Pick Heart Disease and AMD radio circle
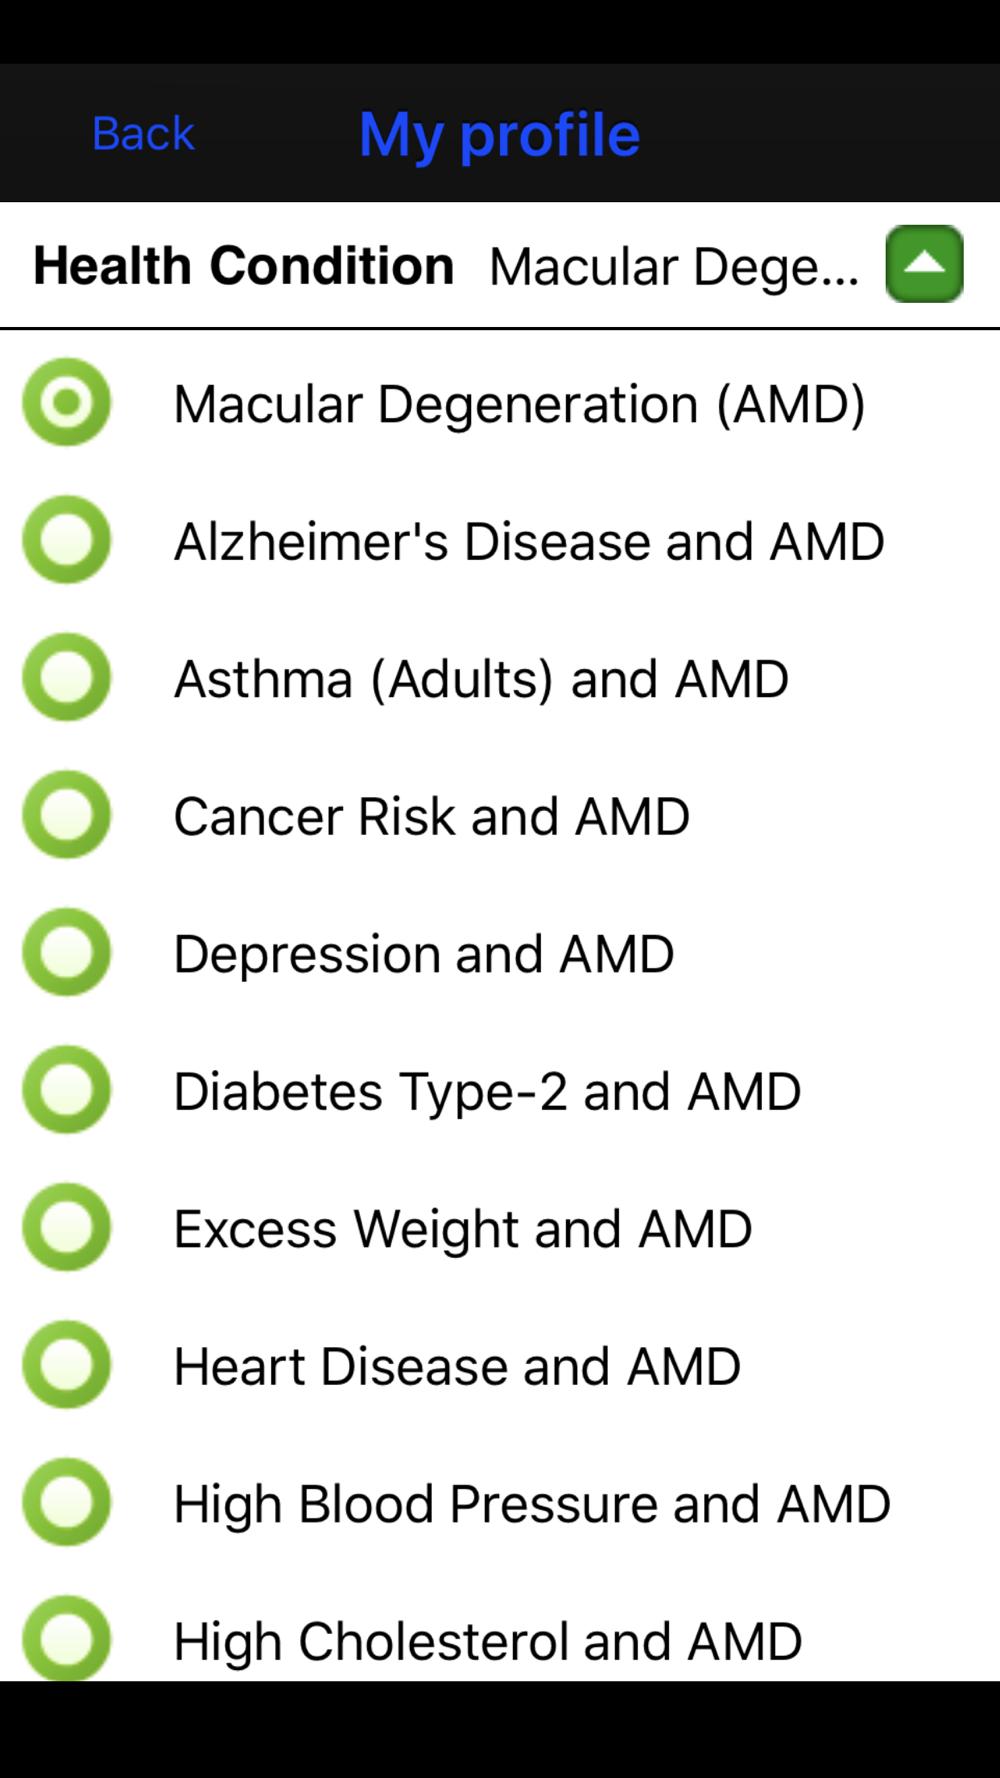Viewport: 1000px width, 1778px height. point(67,1365)
